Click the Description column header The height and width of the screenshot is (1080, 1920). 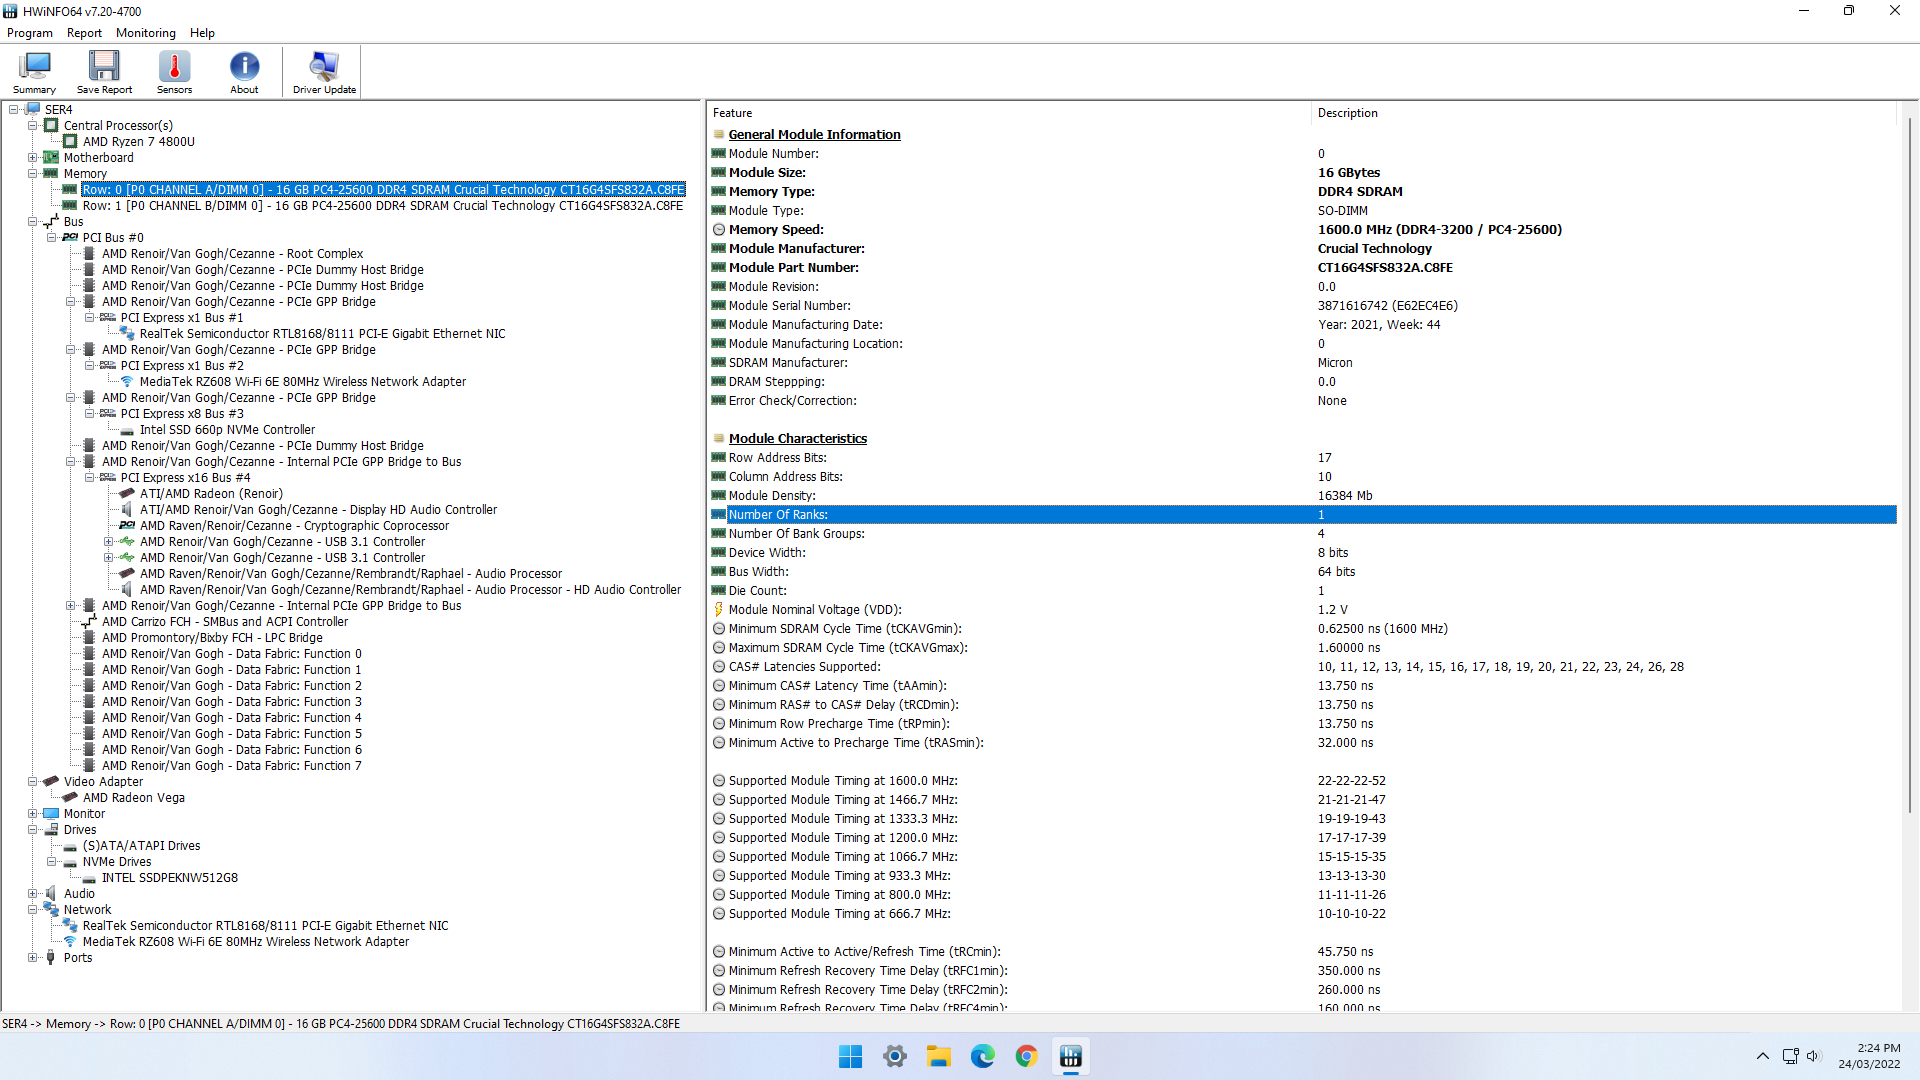1603,113
